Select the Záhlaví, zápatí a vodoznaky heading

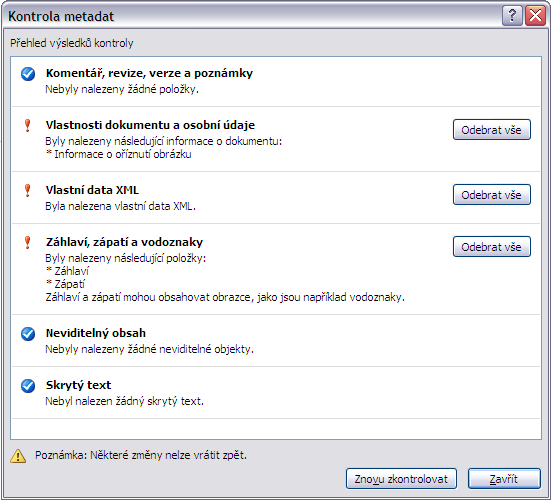[124, 242]
